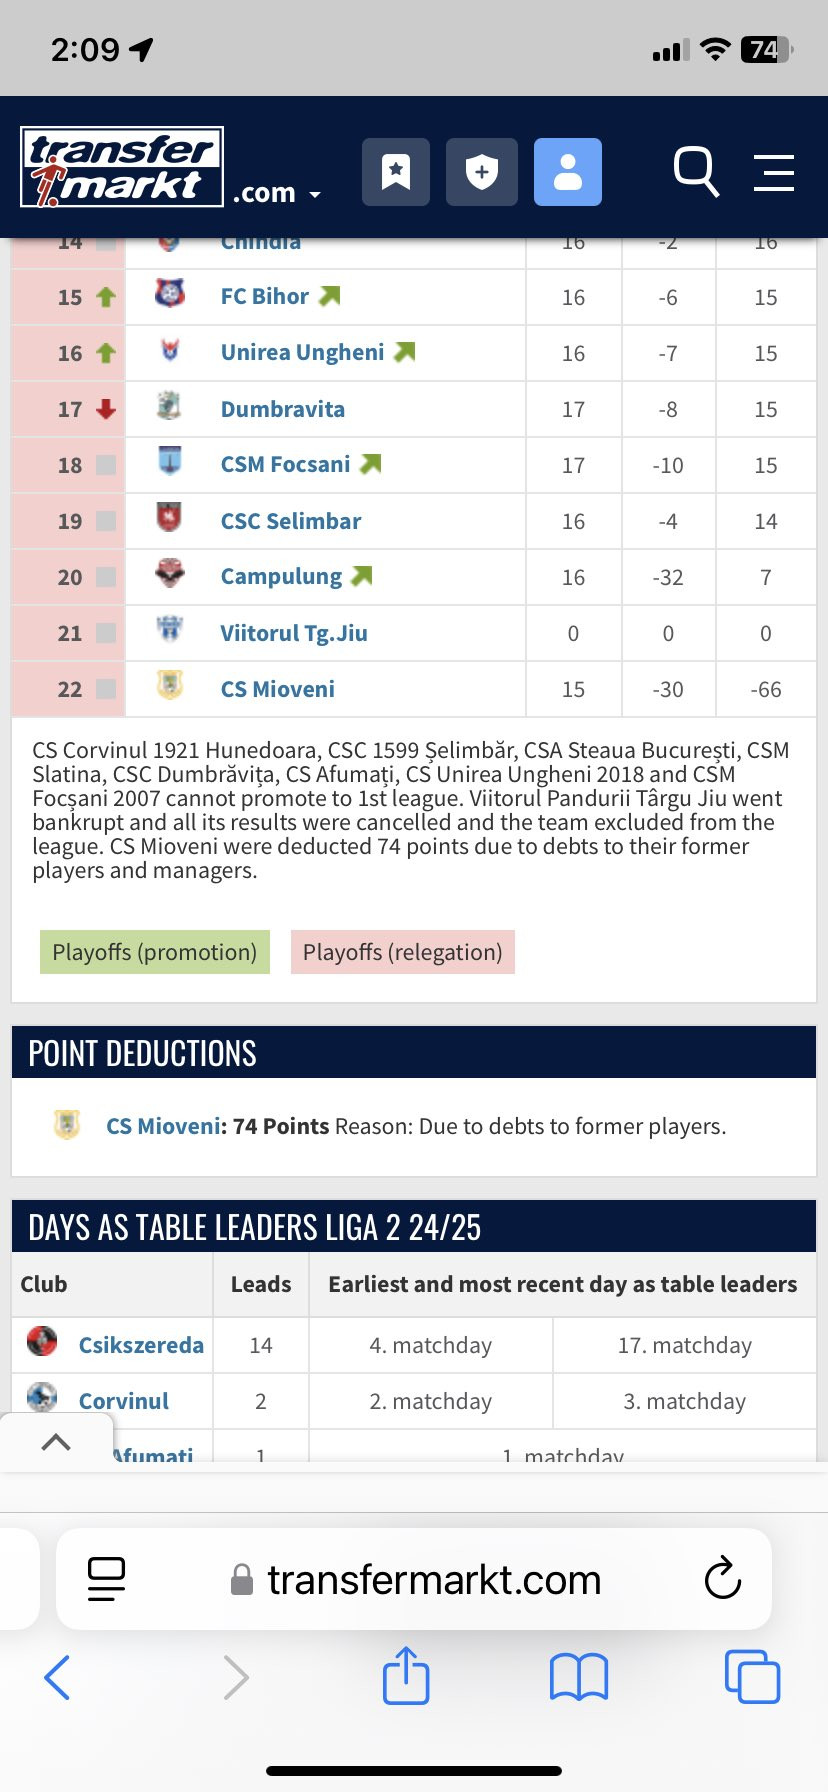Open the Safari page settings reader icon
Viewport: 828px width, 1792px height.
106,1579
